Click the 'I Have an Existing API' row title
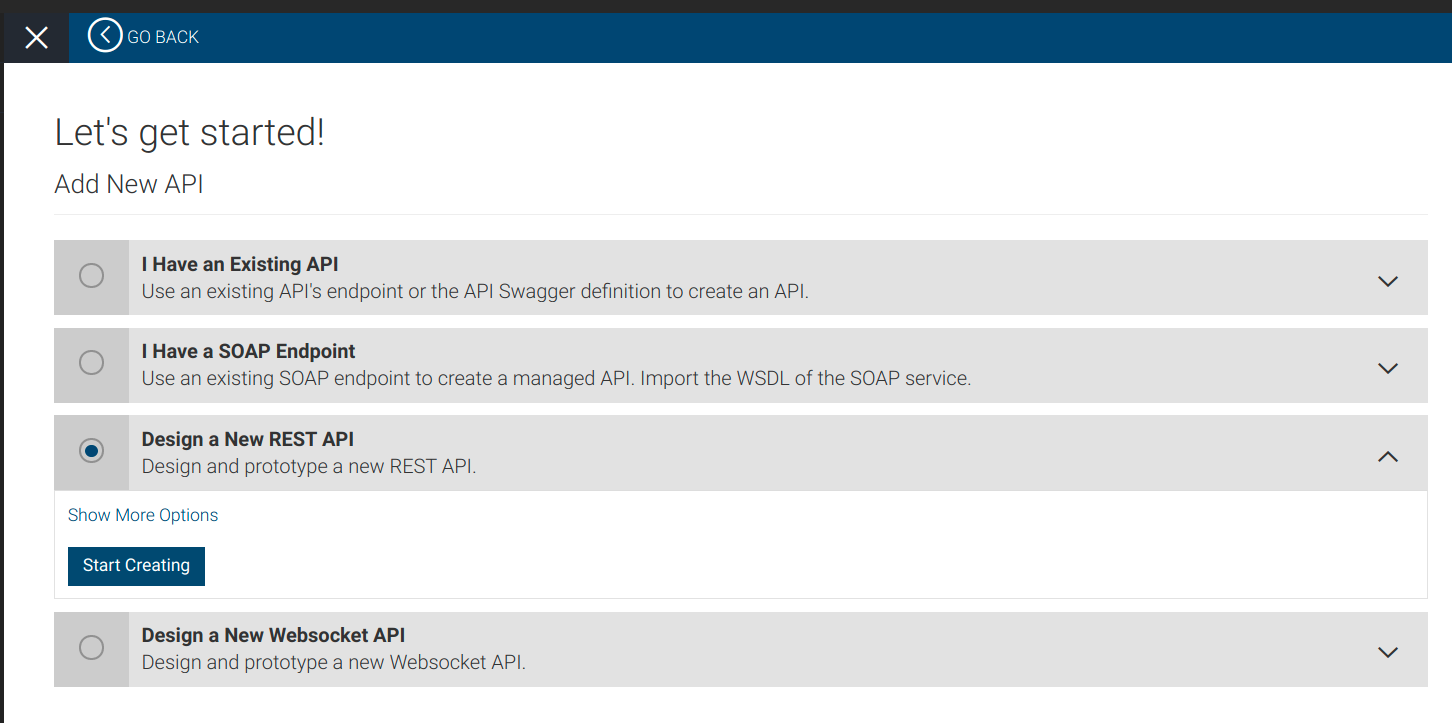Viewport: 1452px width, 723px height. [238, 263]
